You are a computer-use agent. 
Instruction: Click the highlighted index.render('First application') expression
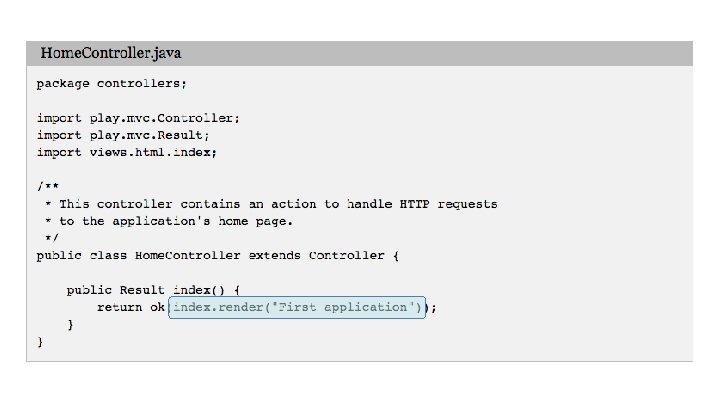pyautogui.click(x=297, y=307)
